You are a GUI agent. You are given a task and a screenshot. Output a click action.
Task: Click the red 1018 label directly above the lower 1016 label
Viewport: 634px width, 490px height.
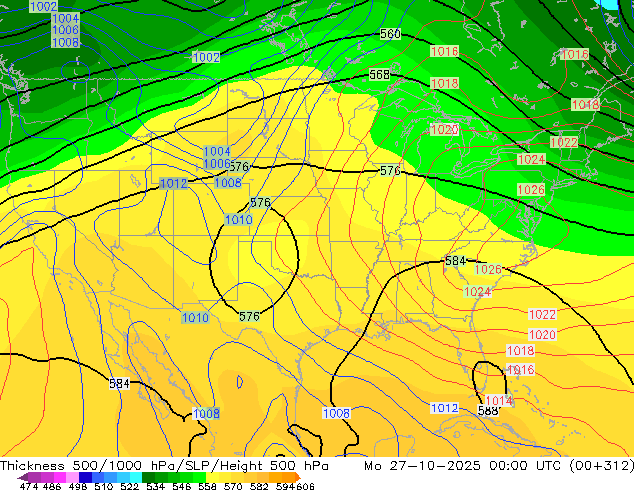click(520, 351)
